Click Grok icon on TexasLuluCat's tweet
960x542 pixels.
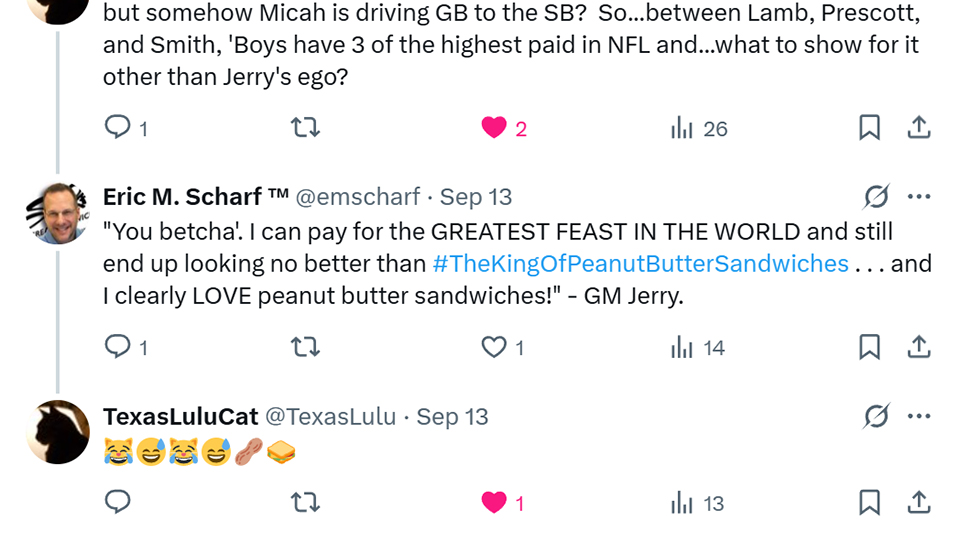click(x=876, y=416)
